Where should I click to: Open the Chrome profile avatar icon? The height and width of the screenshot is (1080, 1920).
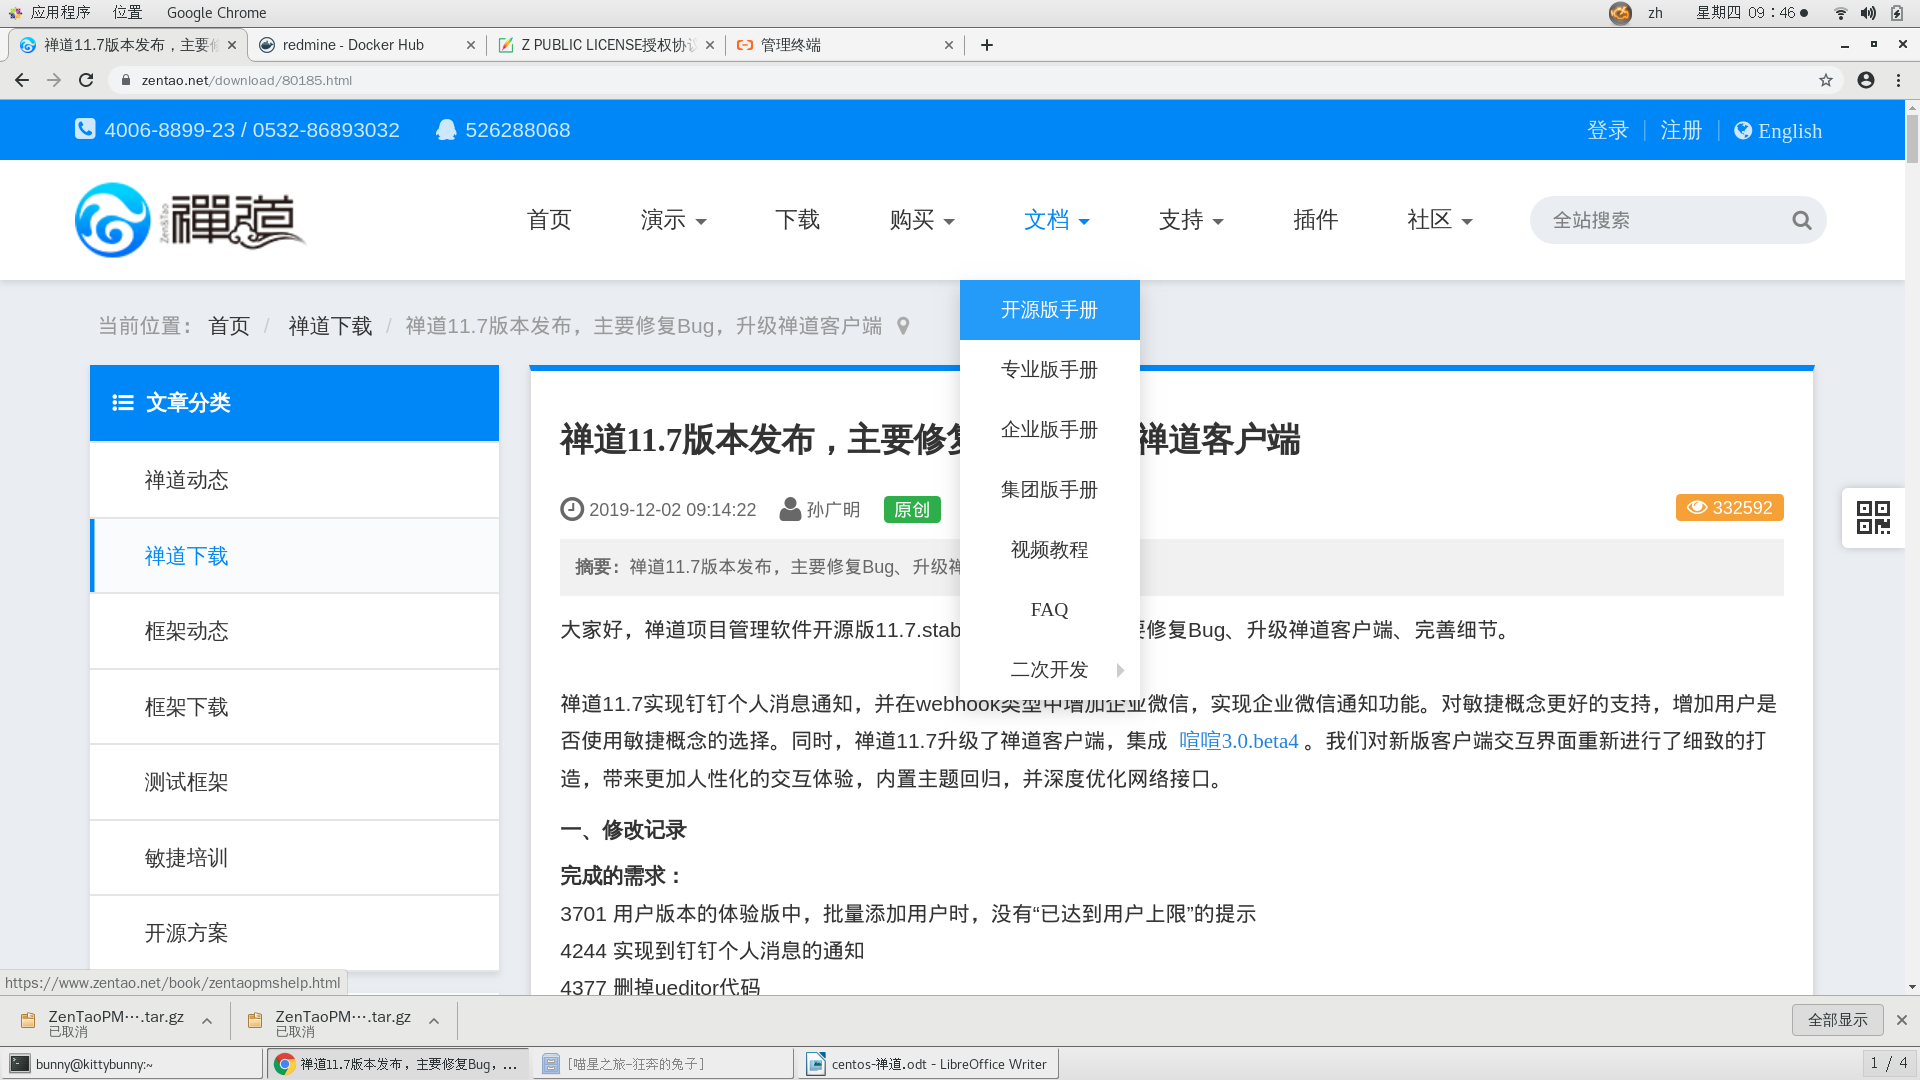click(x=1866, y=80)
